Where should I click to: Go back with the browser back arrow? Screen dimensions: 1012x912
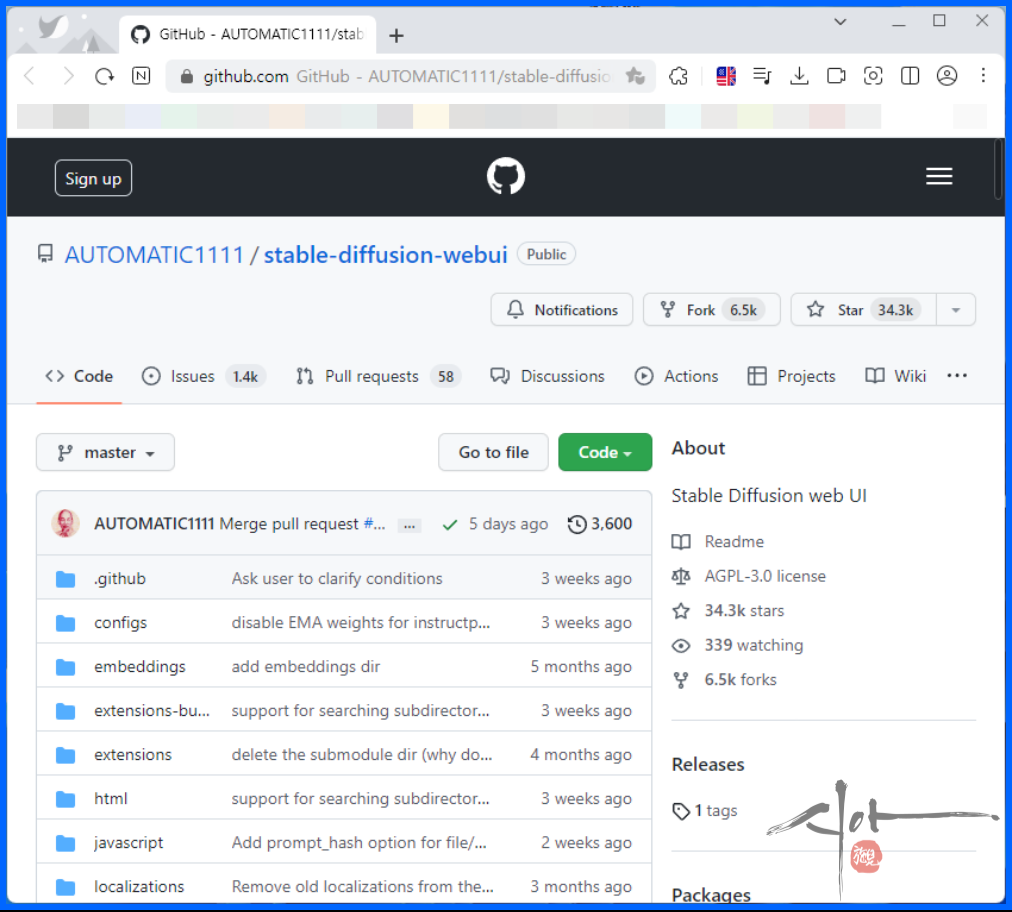point(30,76)
